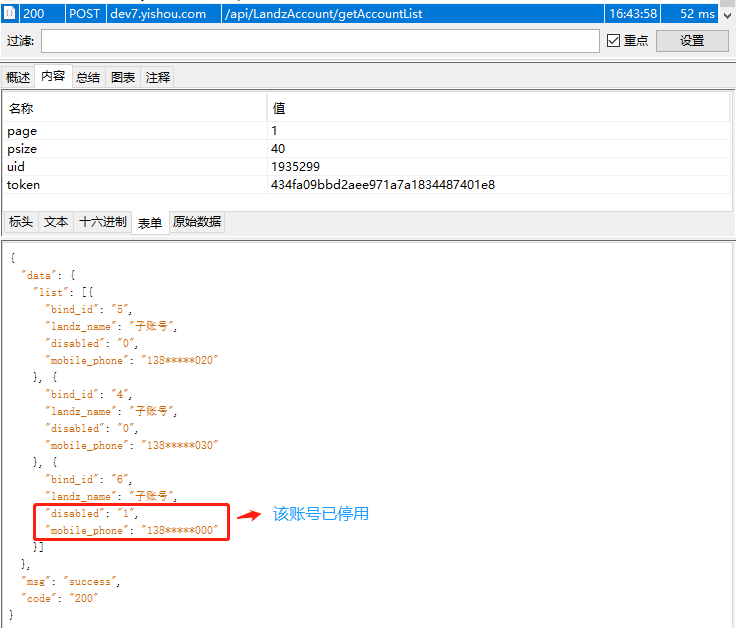Click the 设置 button
This screenshot has width=736, height=628.
pos(692,41)
